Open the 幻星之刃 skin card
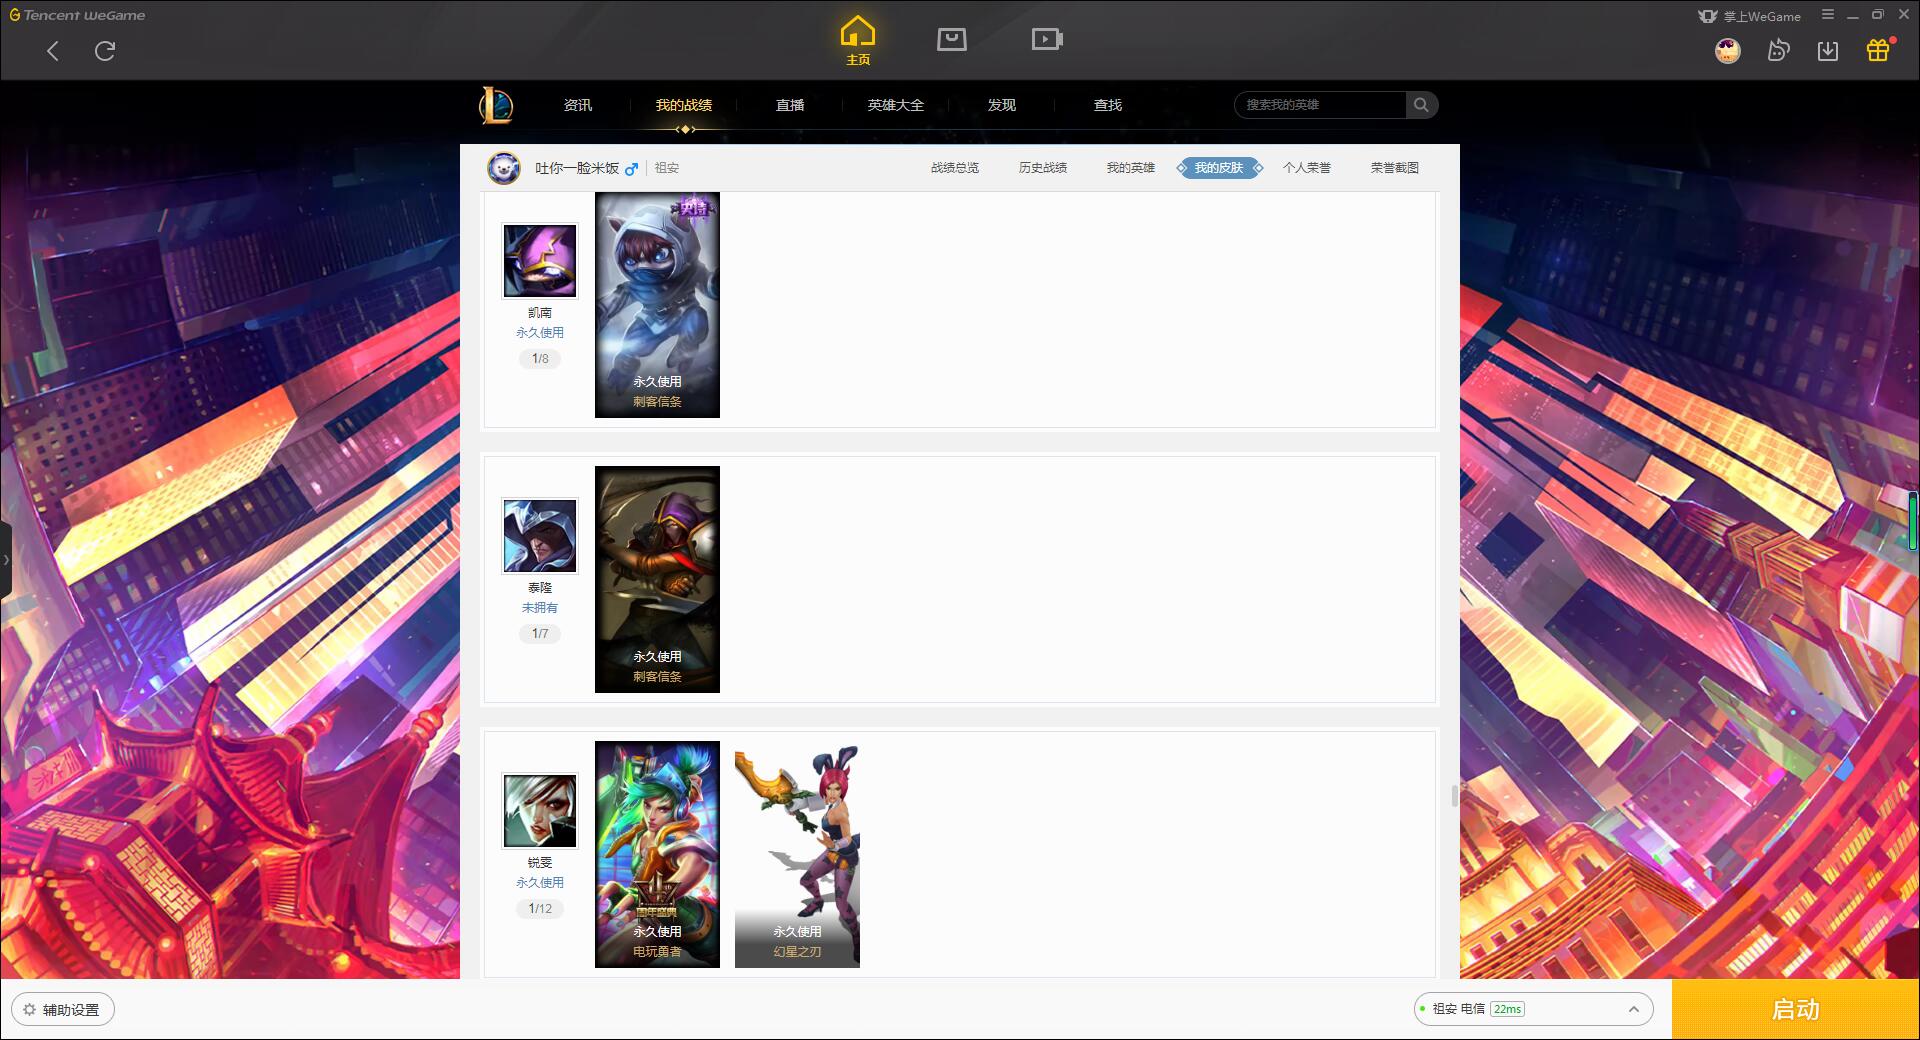 pyautogui.click(x=797, y=854)
